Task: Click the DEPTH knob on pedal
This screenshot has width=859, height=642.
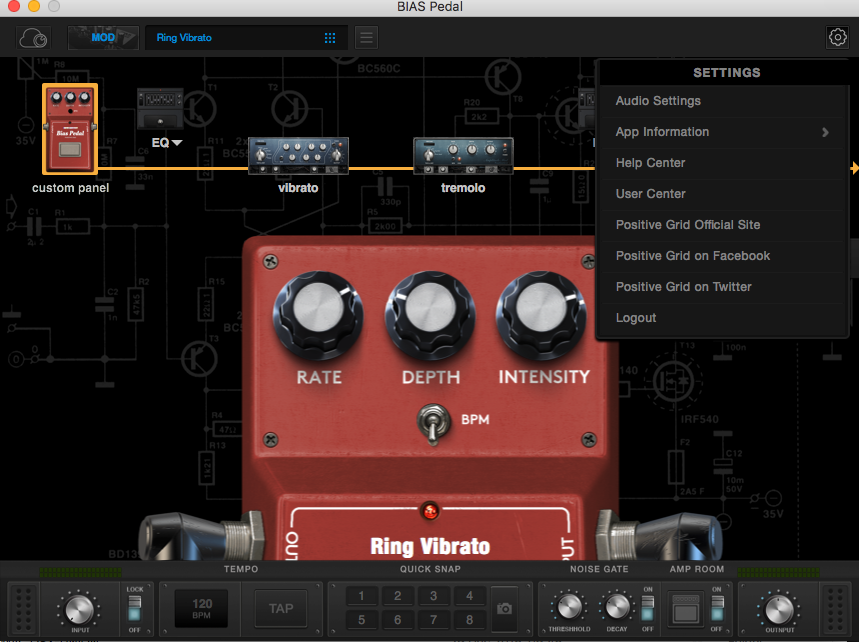Action: (x=430, y=314)
